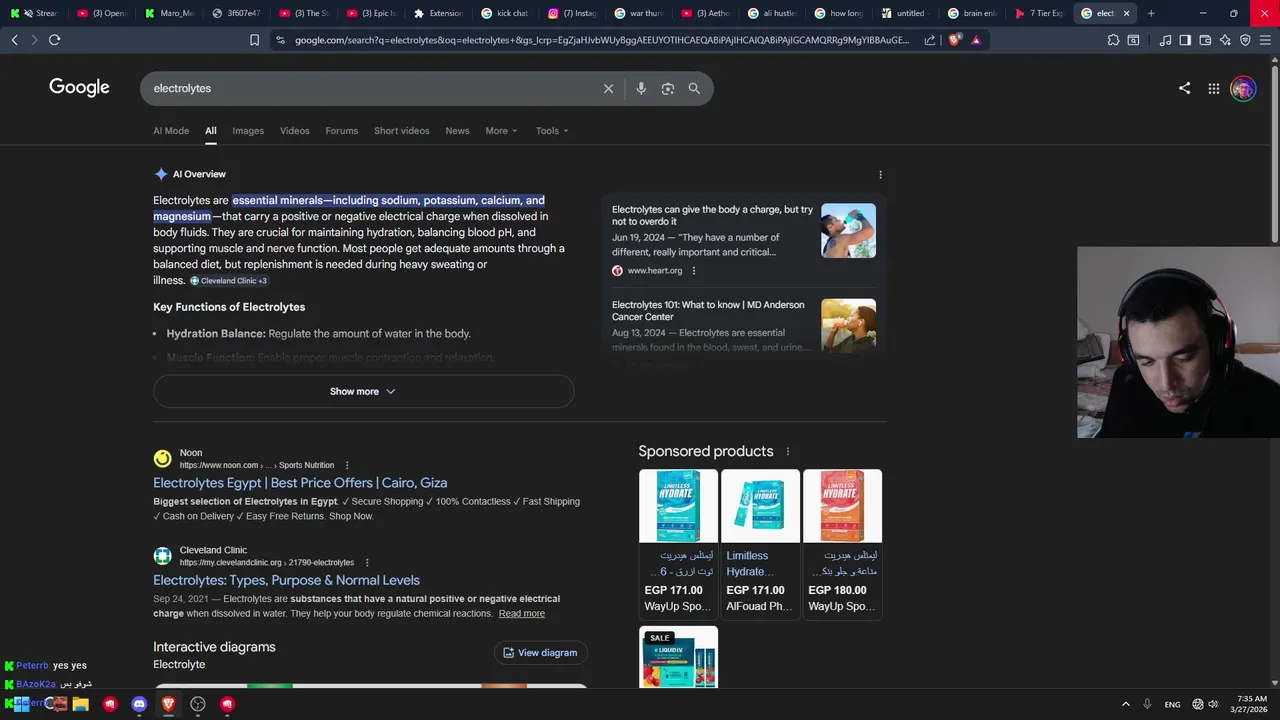
Task: Reload the current Google page
Action: click(54, 40)
